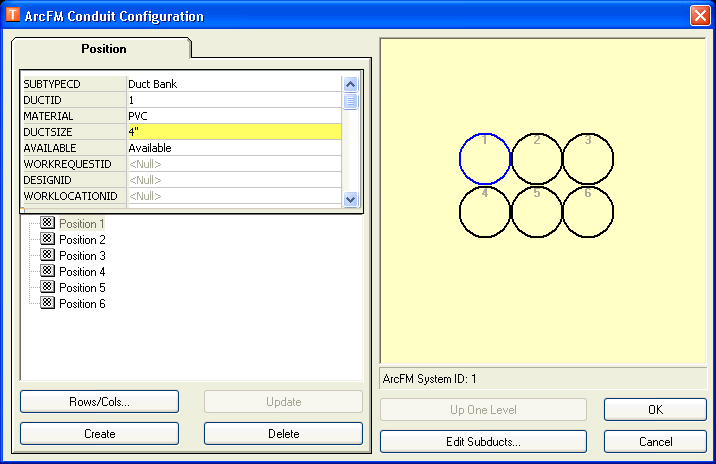Click the Position 2 tree icon
This screenshot has height=464, width=716.
point(47,239)
